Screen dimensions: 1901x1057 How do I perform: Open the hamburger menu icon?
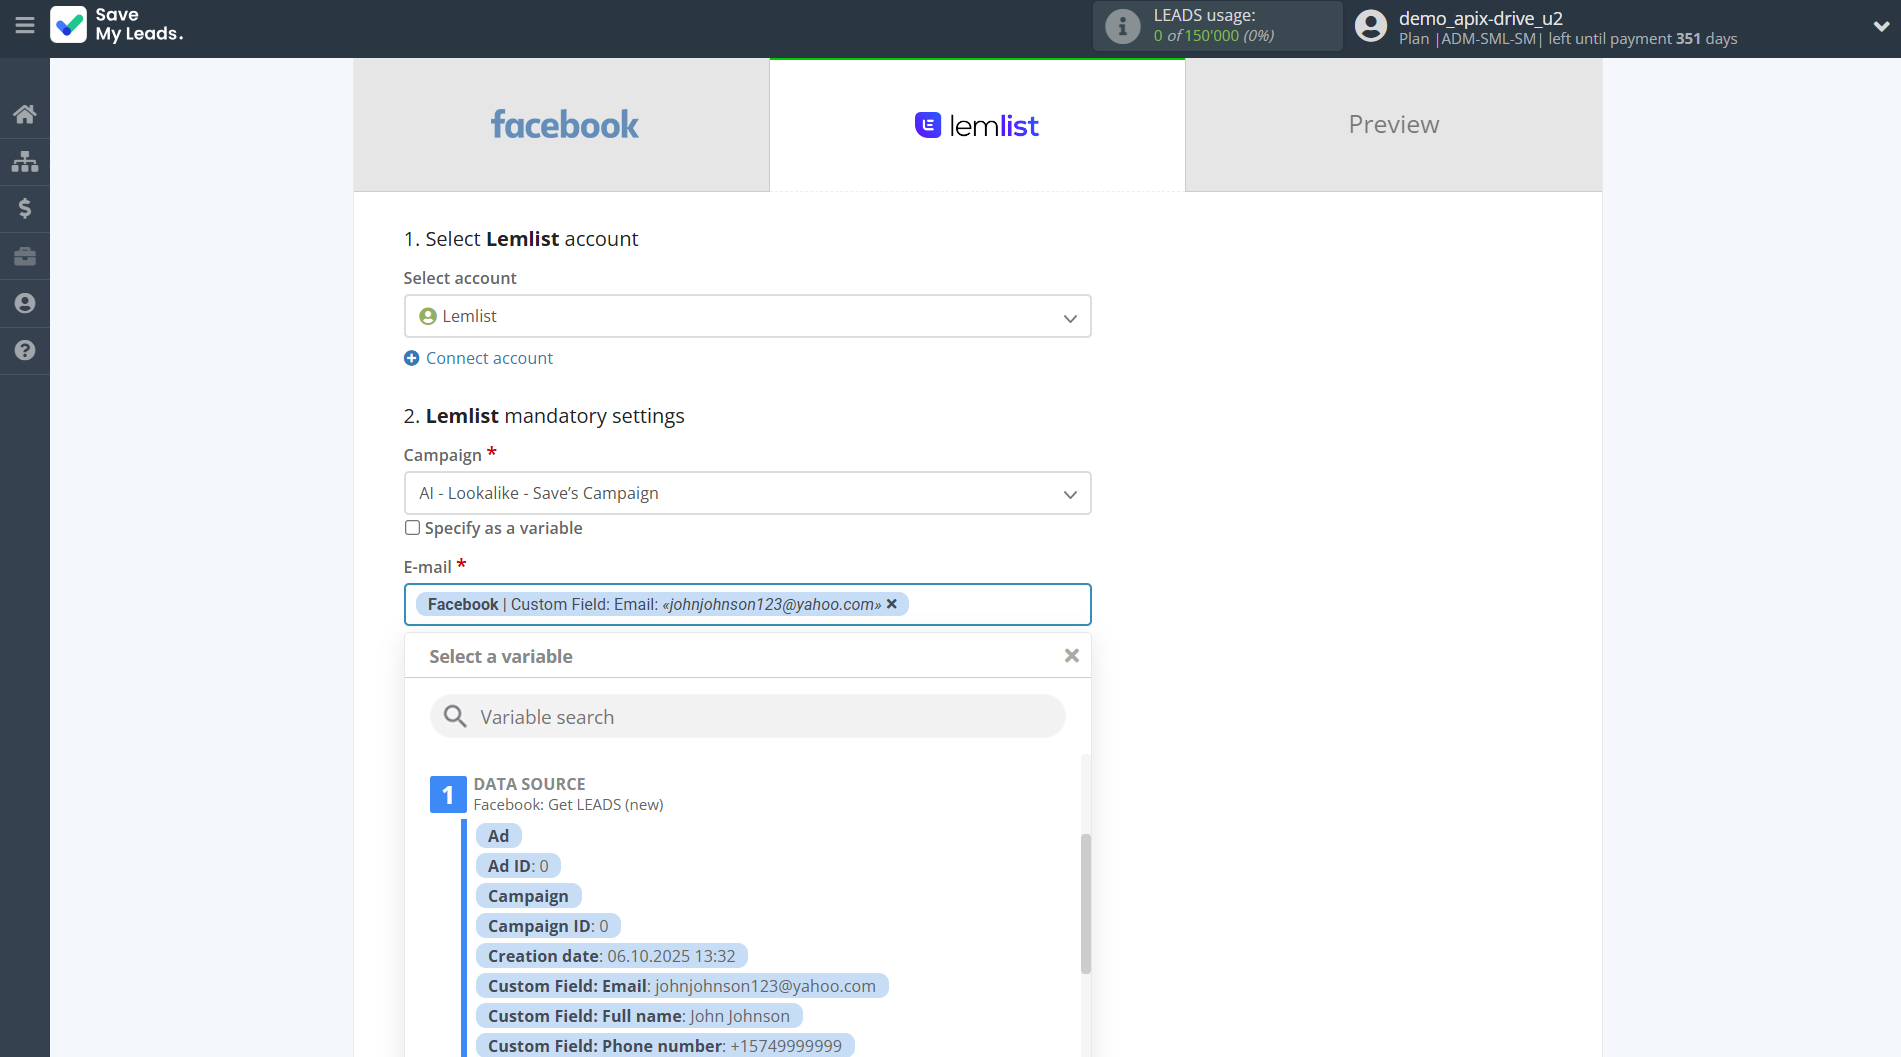coord(25,25)
